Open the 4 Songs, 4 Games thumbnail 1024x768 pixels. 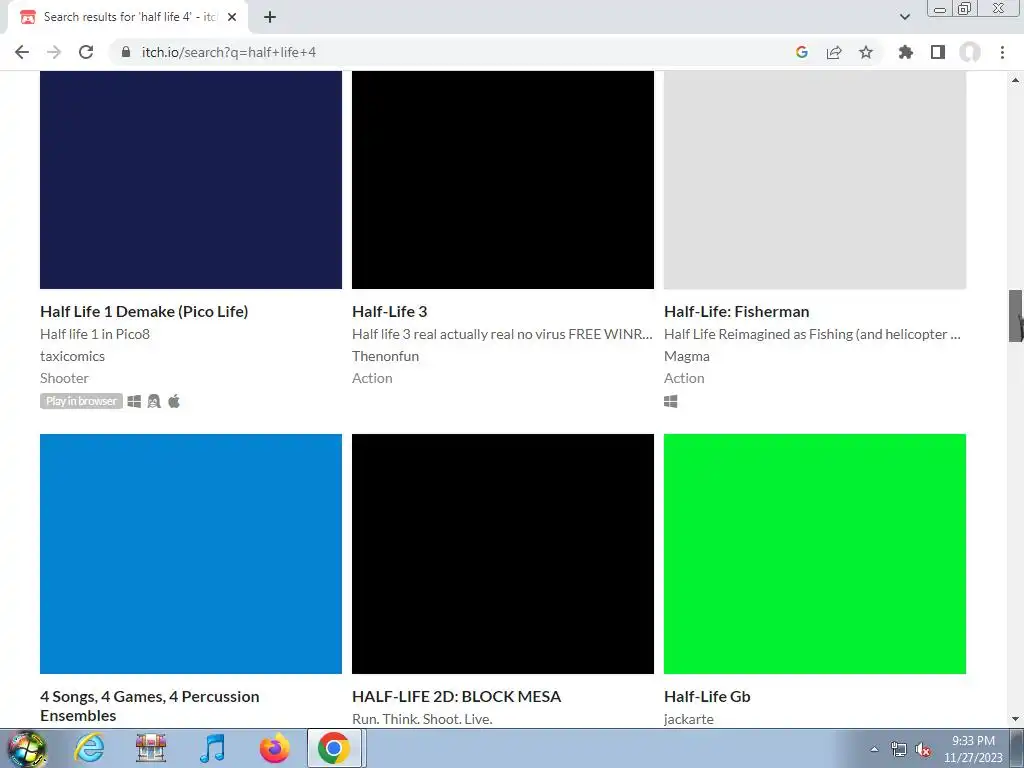pyautogui.click(x=191, y=554)
